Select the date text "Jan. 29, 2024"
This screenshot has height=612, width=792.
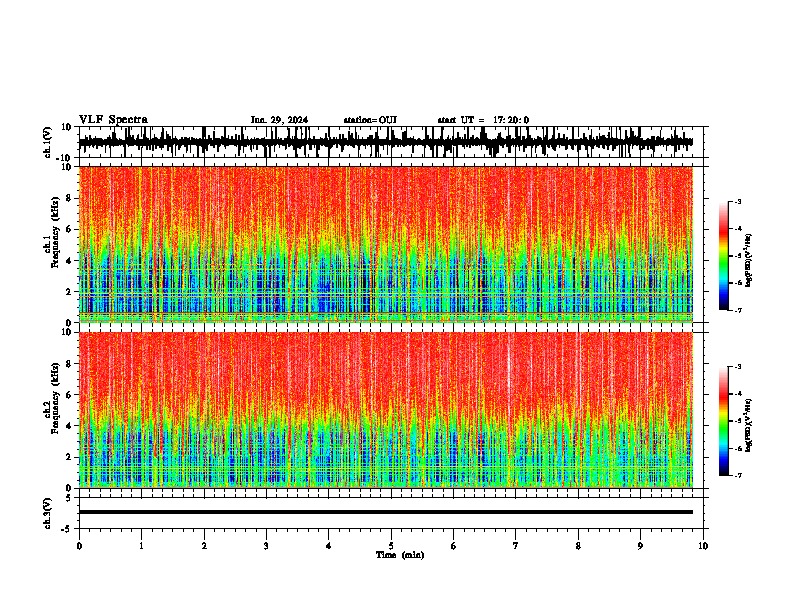coord(279,120)
